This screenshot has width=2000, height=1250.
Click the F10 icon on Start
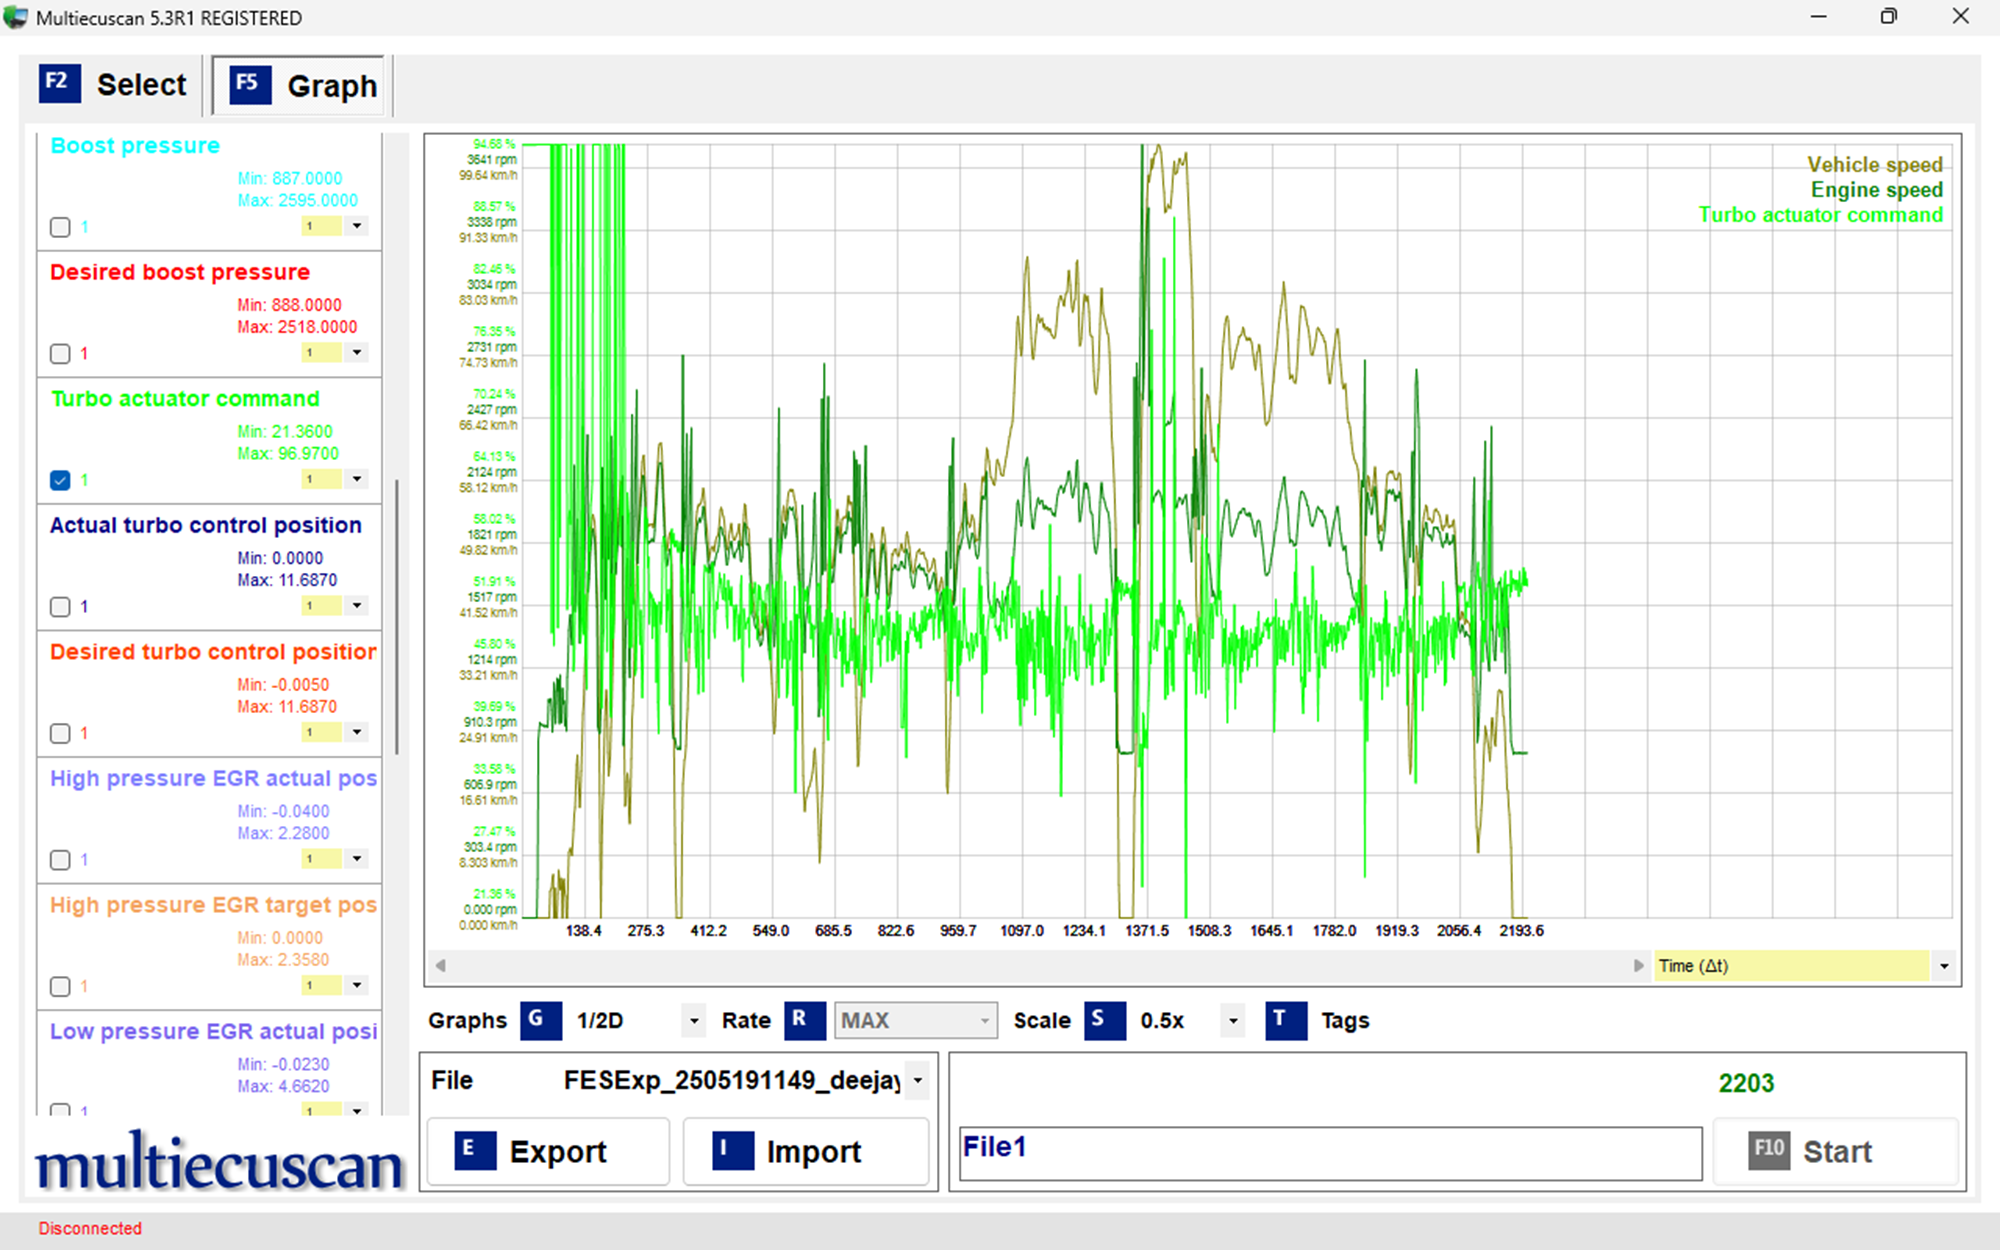(x=1769, y=1150)
